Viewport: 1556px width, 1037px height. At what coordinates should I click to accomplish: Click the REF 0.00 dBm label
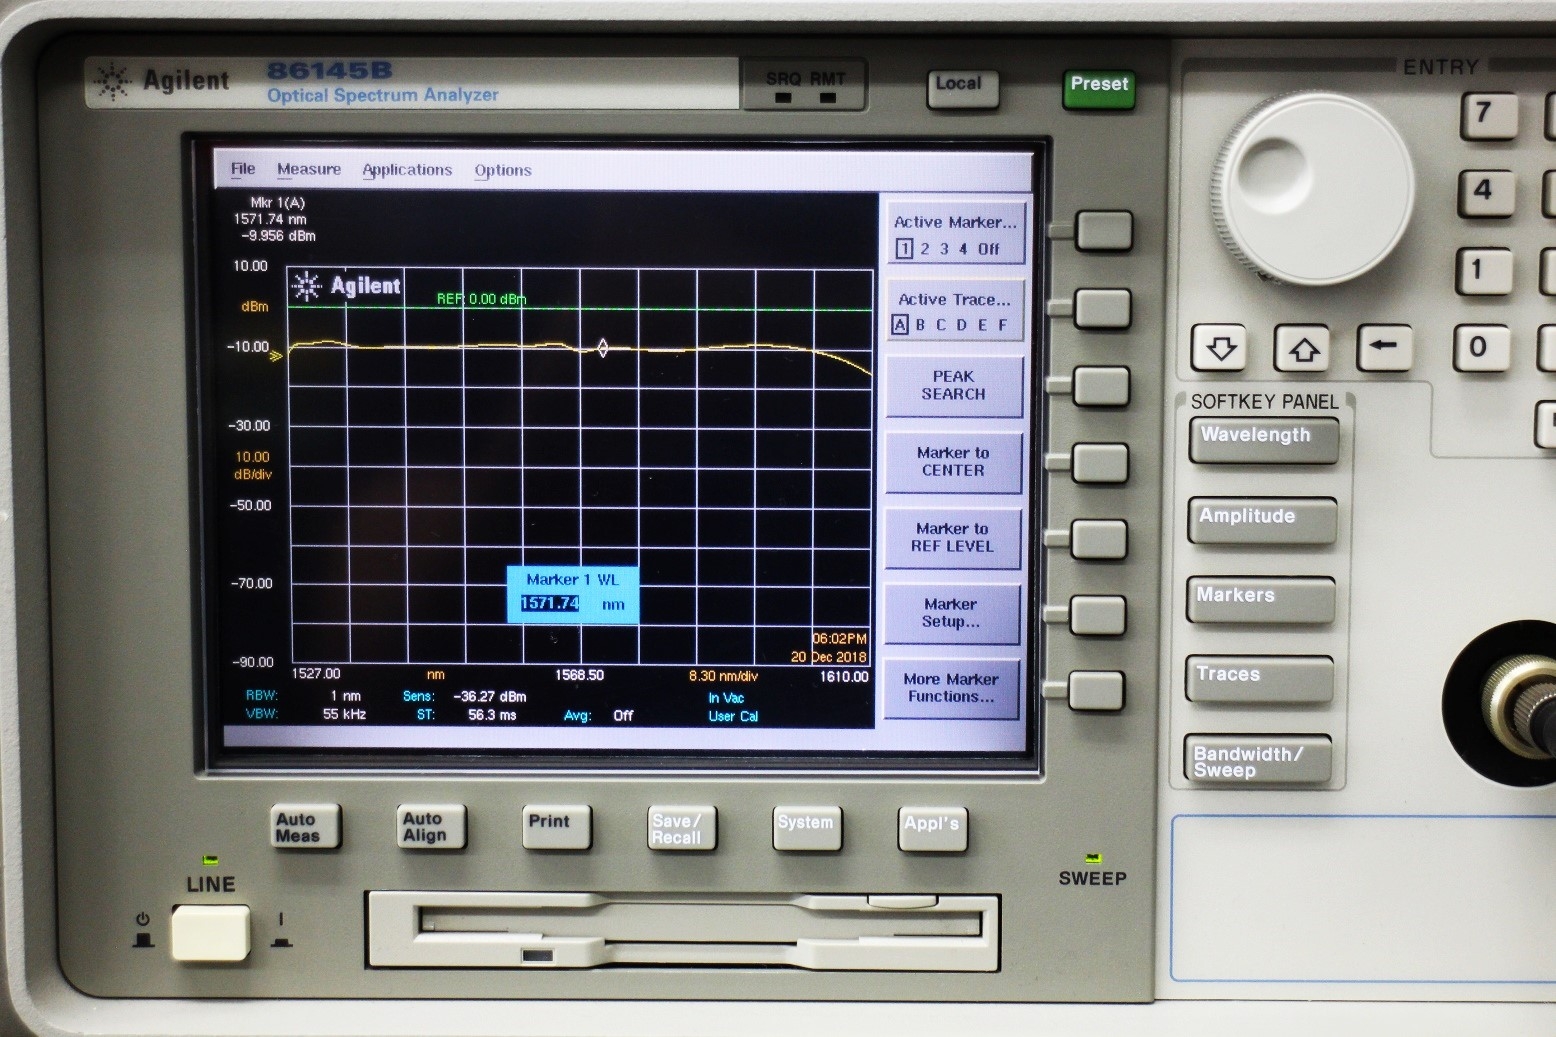pos(481,299)
